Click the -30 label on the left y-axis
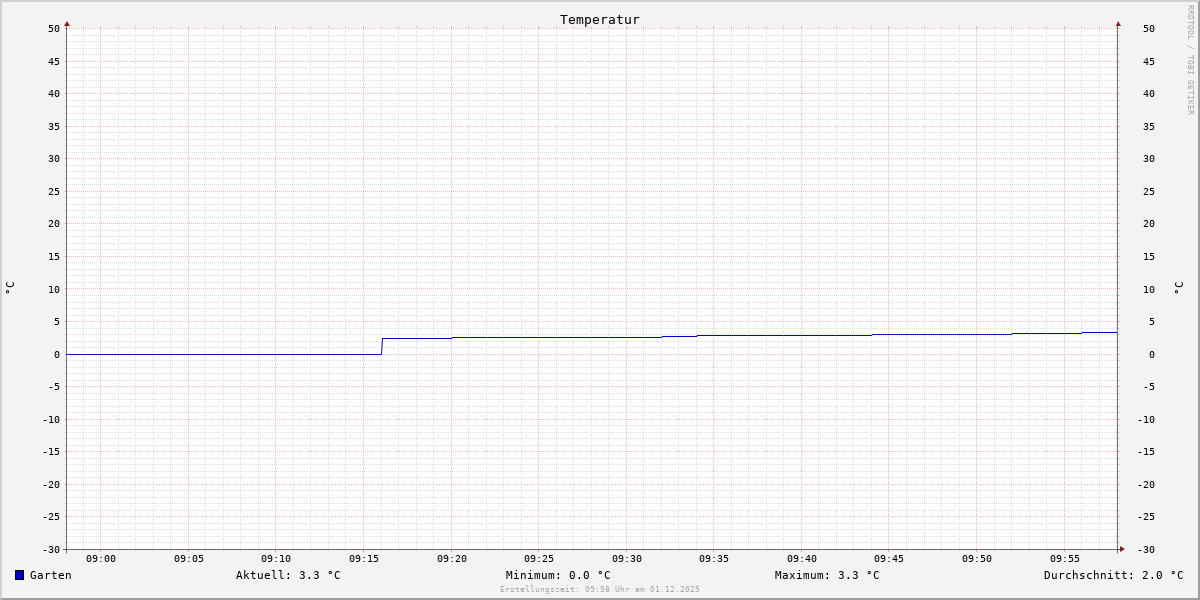The width and height of the screenshot is (1200, 600). point(51,550)
